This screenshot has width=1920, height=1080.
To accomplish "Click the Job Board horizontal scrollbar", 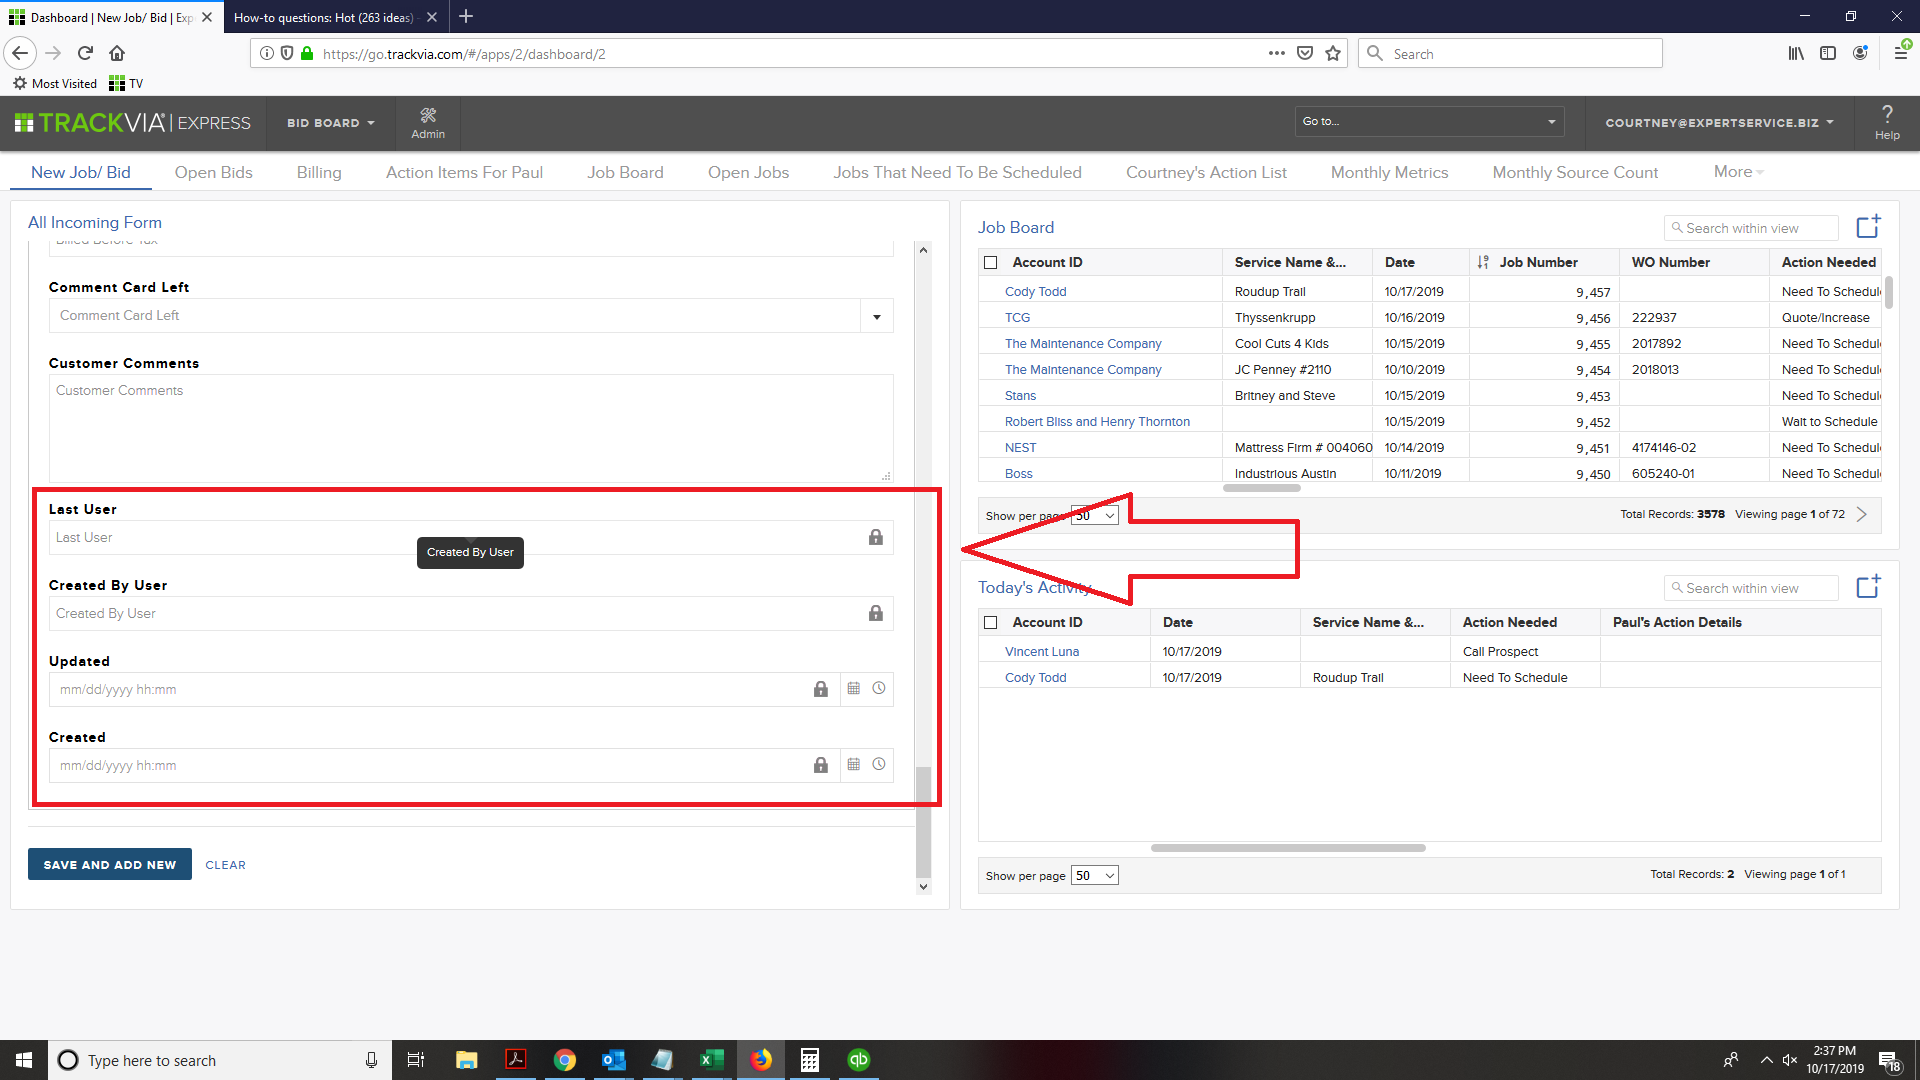I will (1261, 488).
